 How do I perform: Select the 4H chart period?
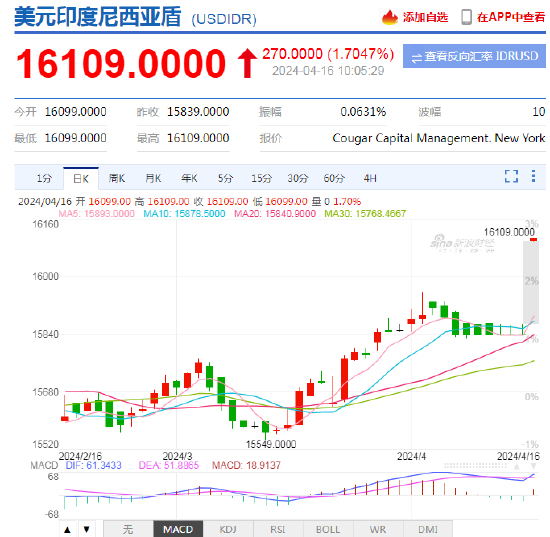pos(370,179)
